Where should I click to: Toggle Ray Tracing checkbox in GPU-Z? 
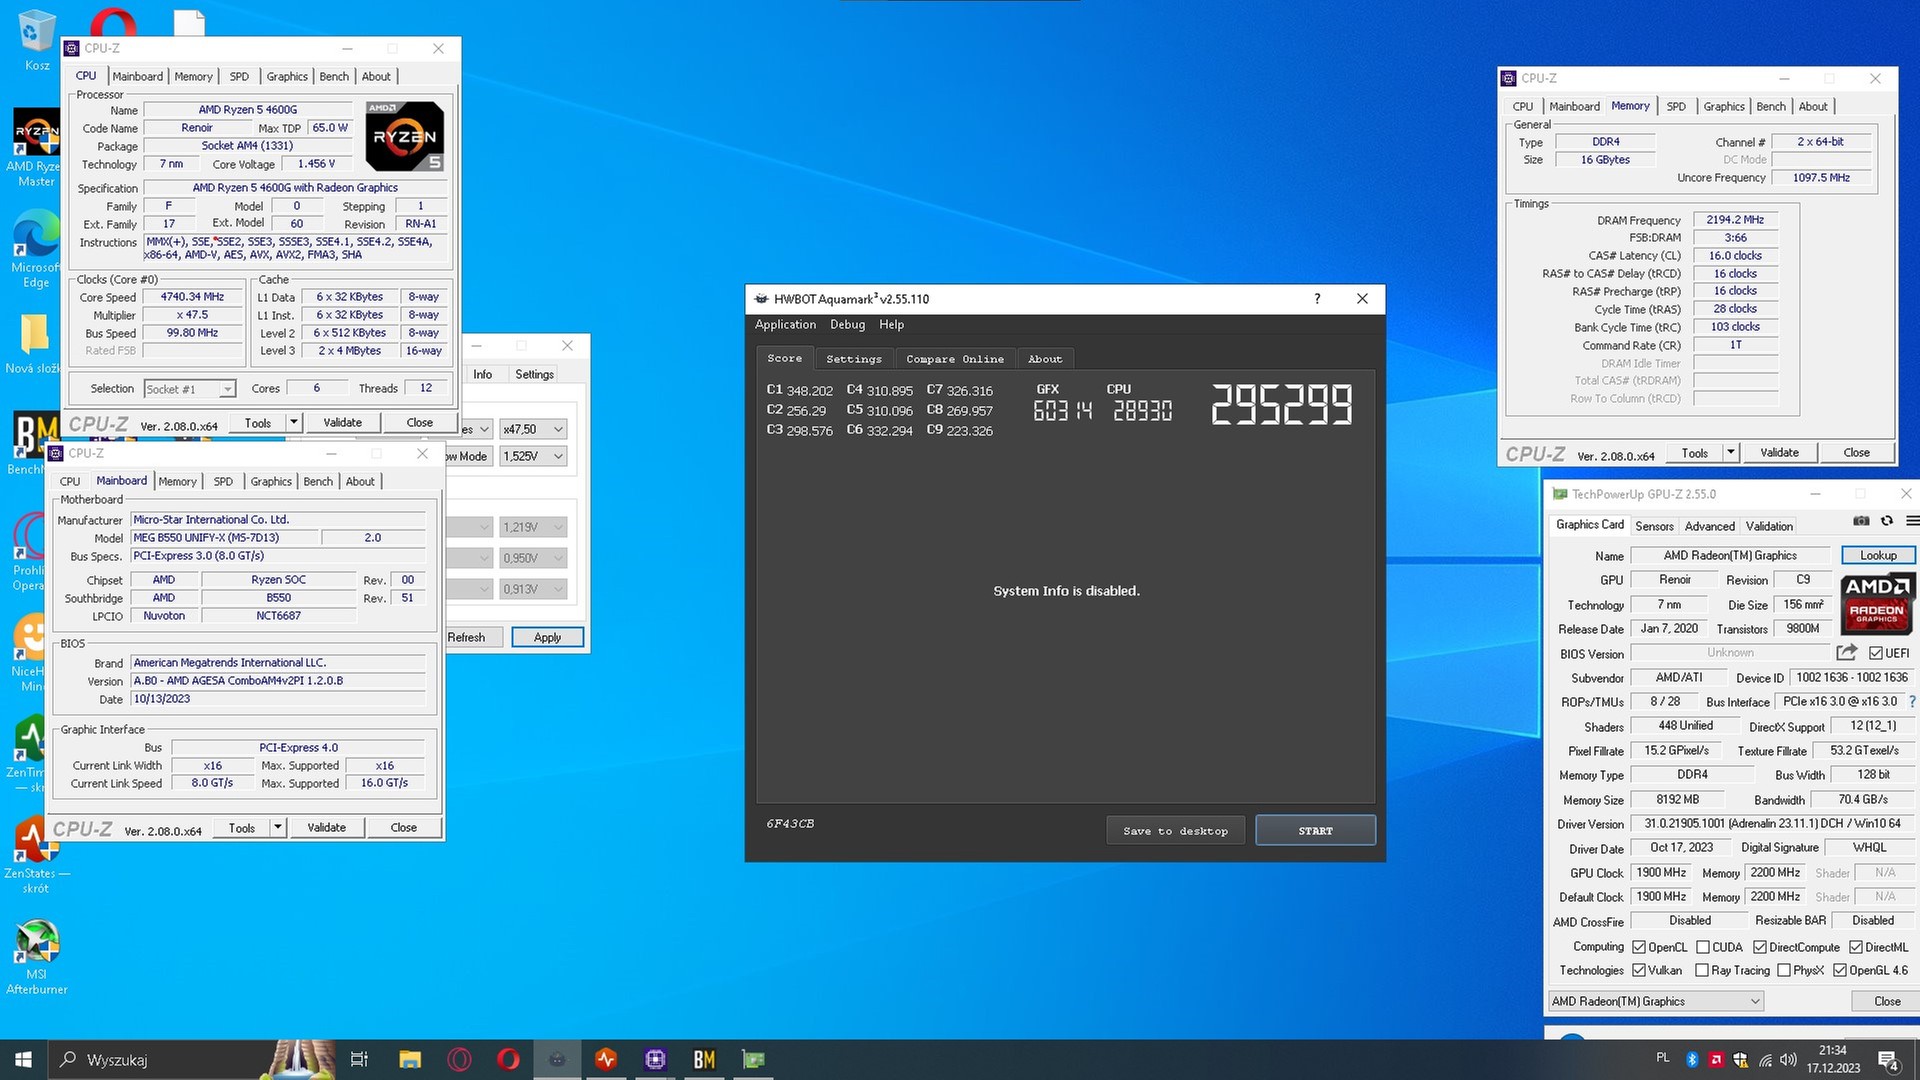(x=1702, y=970)
